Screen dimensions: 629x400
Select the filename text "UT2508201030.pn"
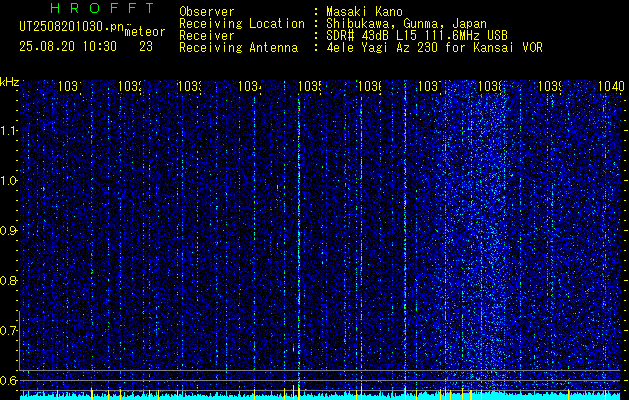[x=72, y=27]
